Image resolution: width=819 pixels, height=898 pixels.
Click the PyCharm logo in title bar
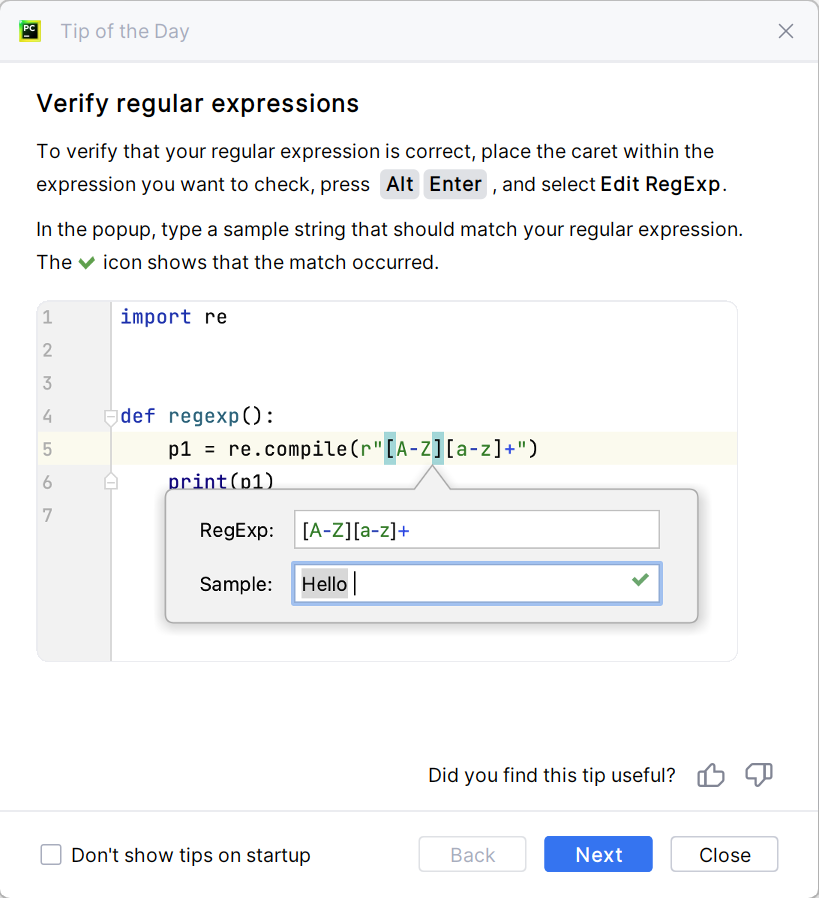click(x=30, y=31)
